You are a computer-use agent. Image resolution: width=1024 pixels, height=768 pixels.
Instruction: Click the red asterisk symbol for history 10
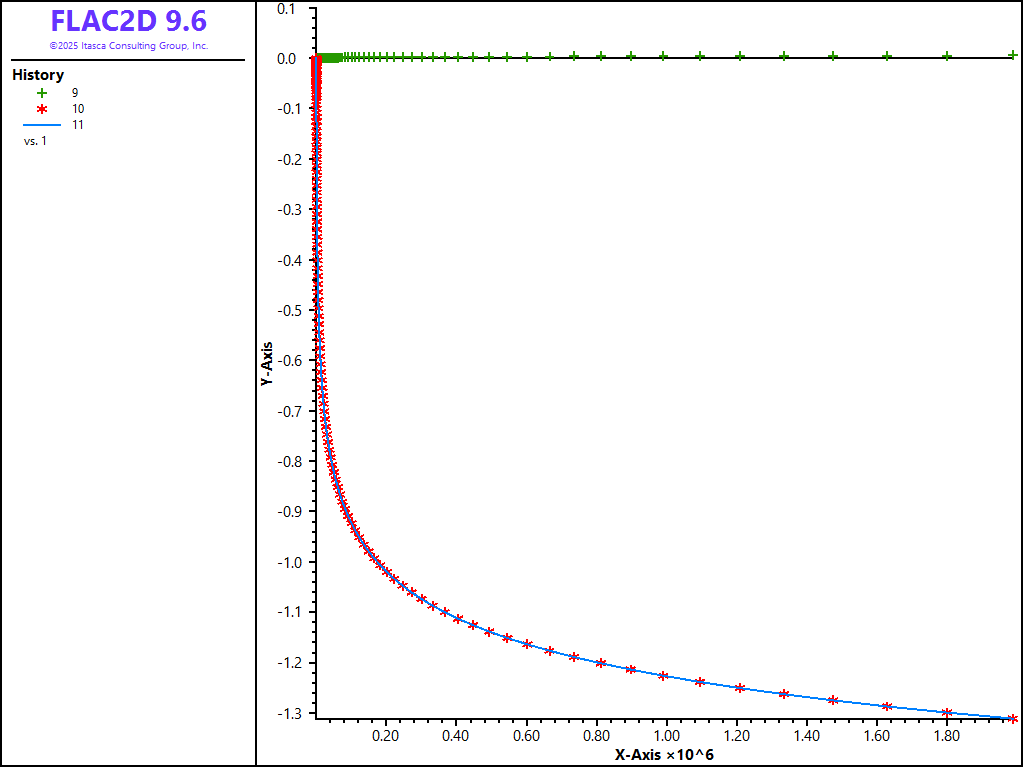pos(42,108)
